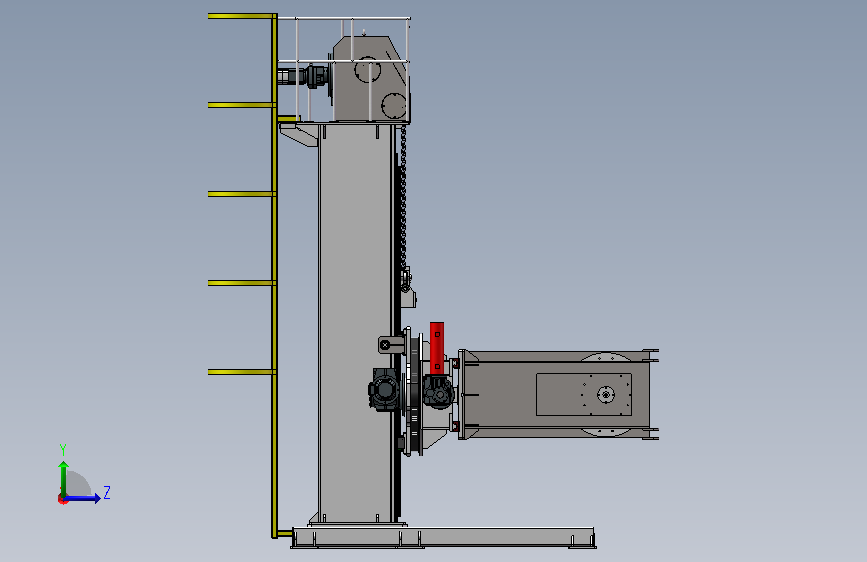Select the horizontal boom arm box
The image size is (867, 562).
[558, 394]
